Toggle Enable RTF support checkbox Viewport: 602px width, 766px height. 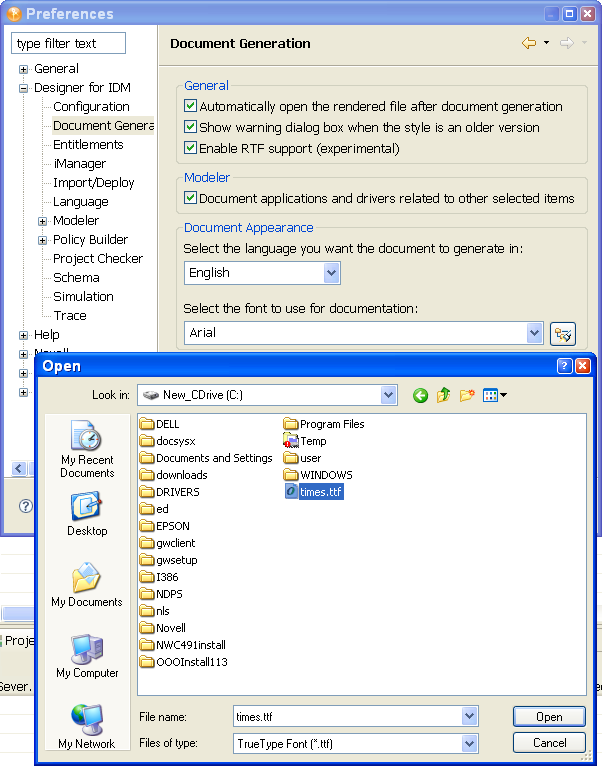click(190, 148)
